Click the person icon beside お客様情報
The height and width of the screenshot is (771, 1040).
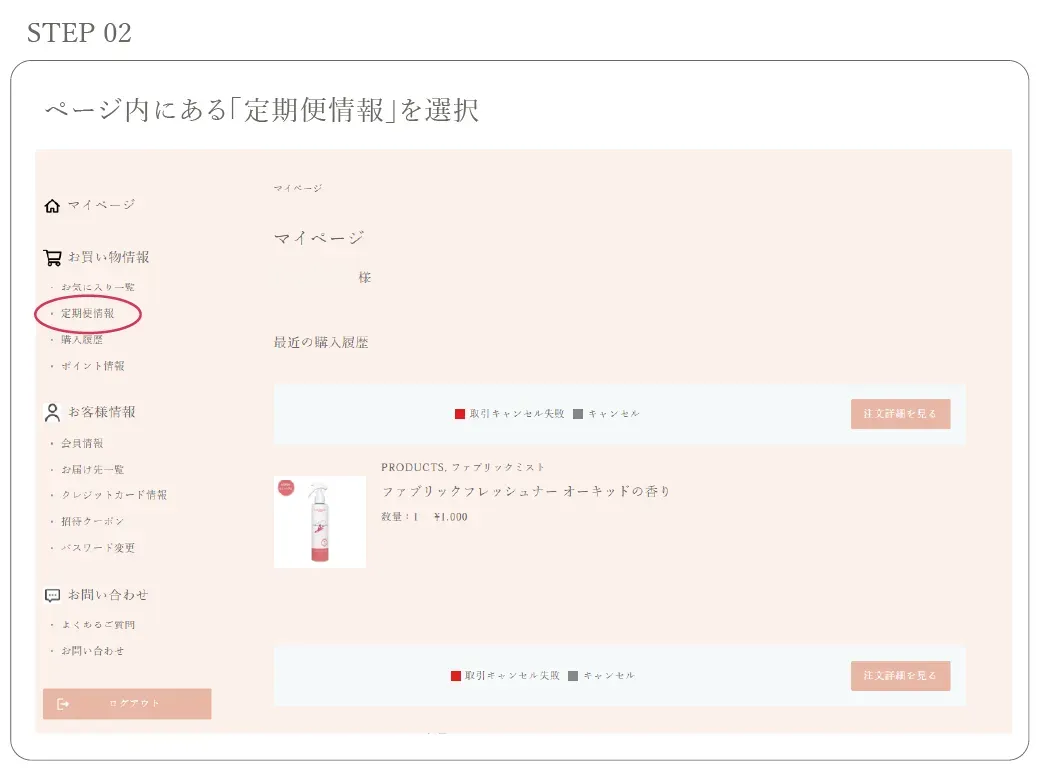pos(50,410)
